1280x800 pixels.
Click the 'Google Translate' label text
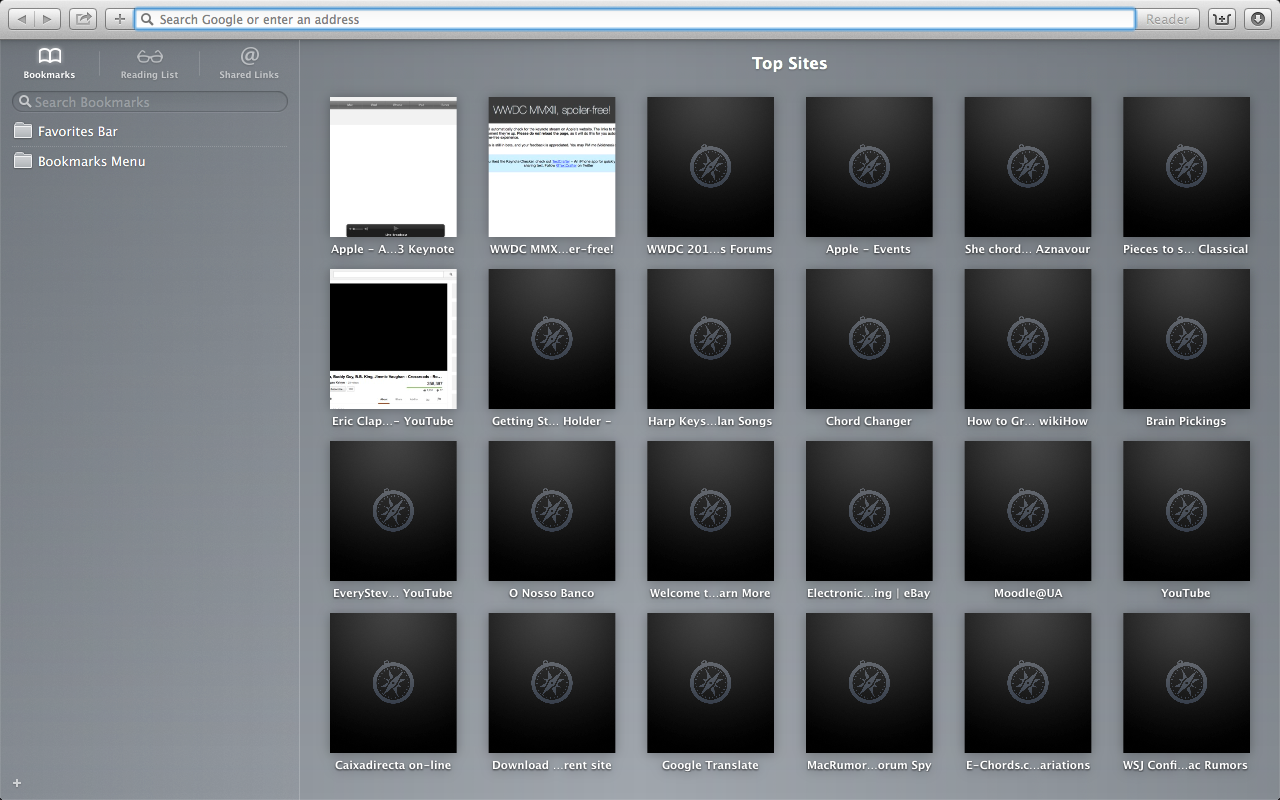[x=710, y=765]
